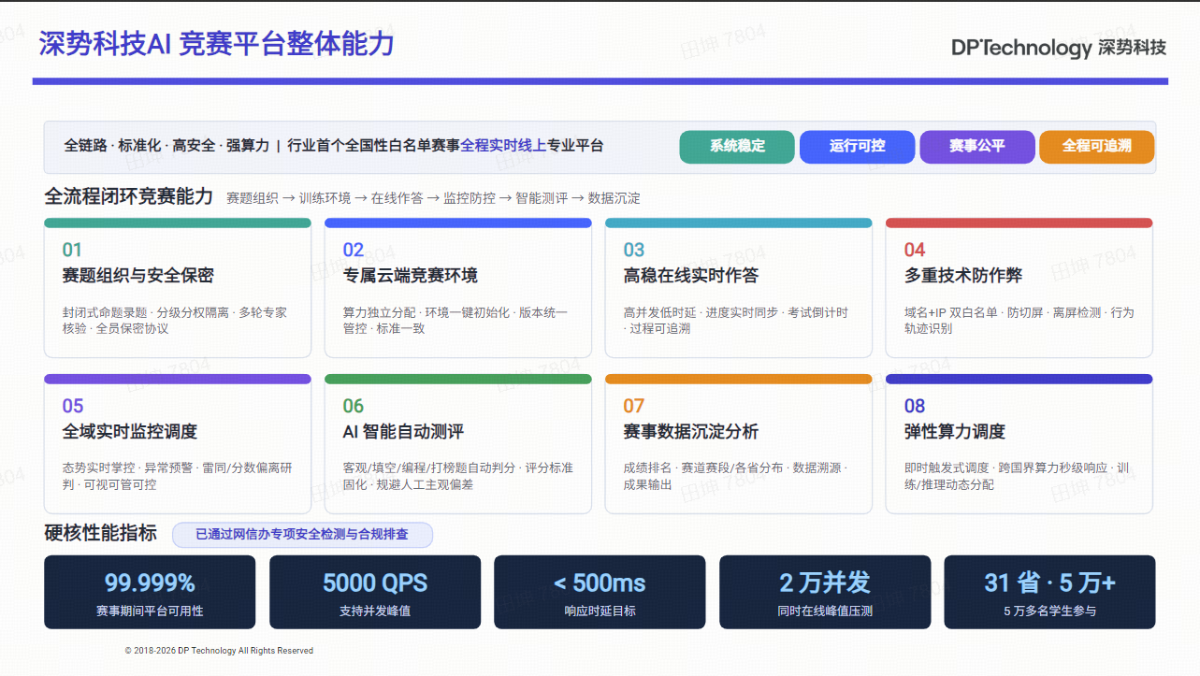The height and width of the screenshot is (676, 1200).
Task: Select the 同时在线峰值压测 caption
Action: 825,610
